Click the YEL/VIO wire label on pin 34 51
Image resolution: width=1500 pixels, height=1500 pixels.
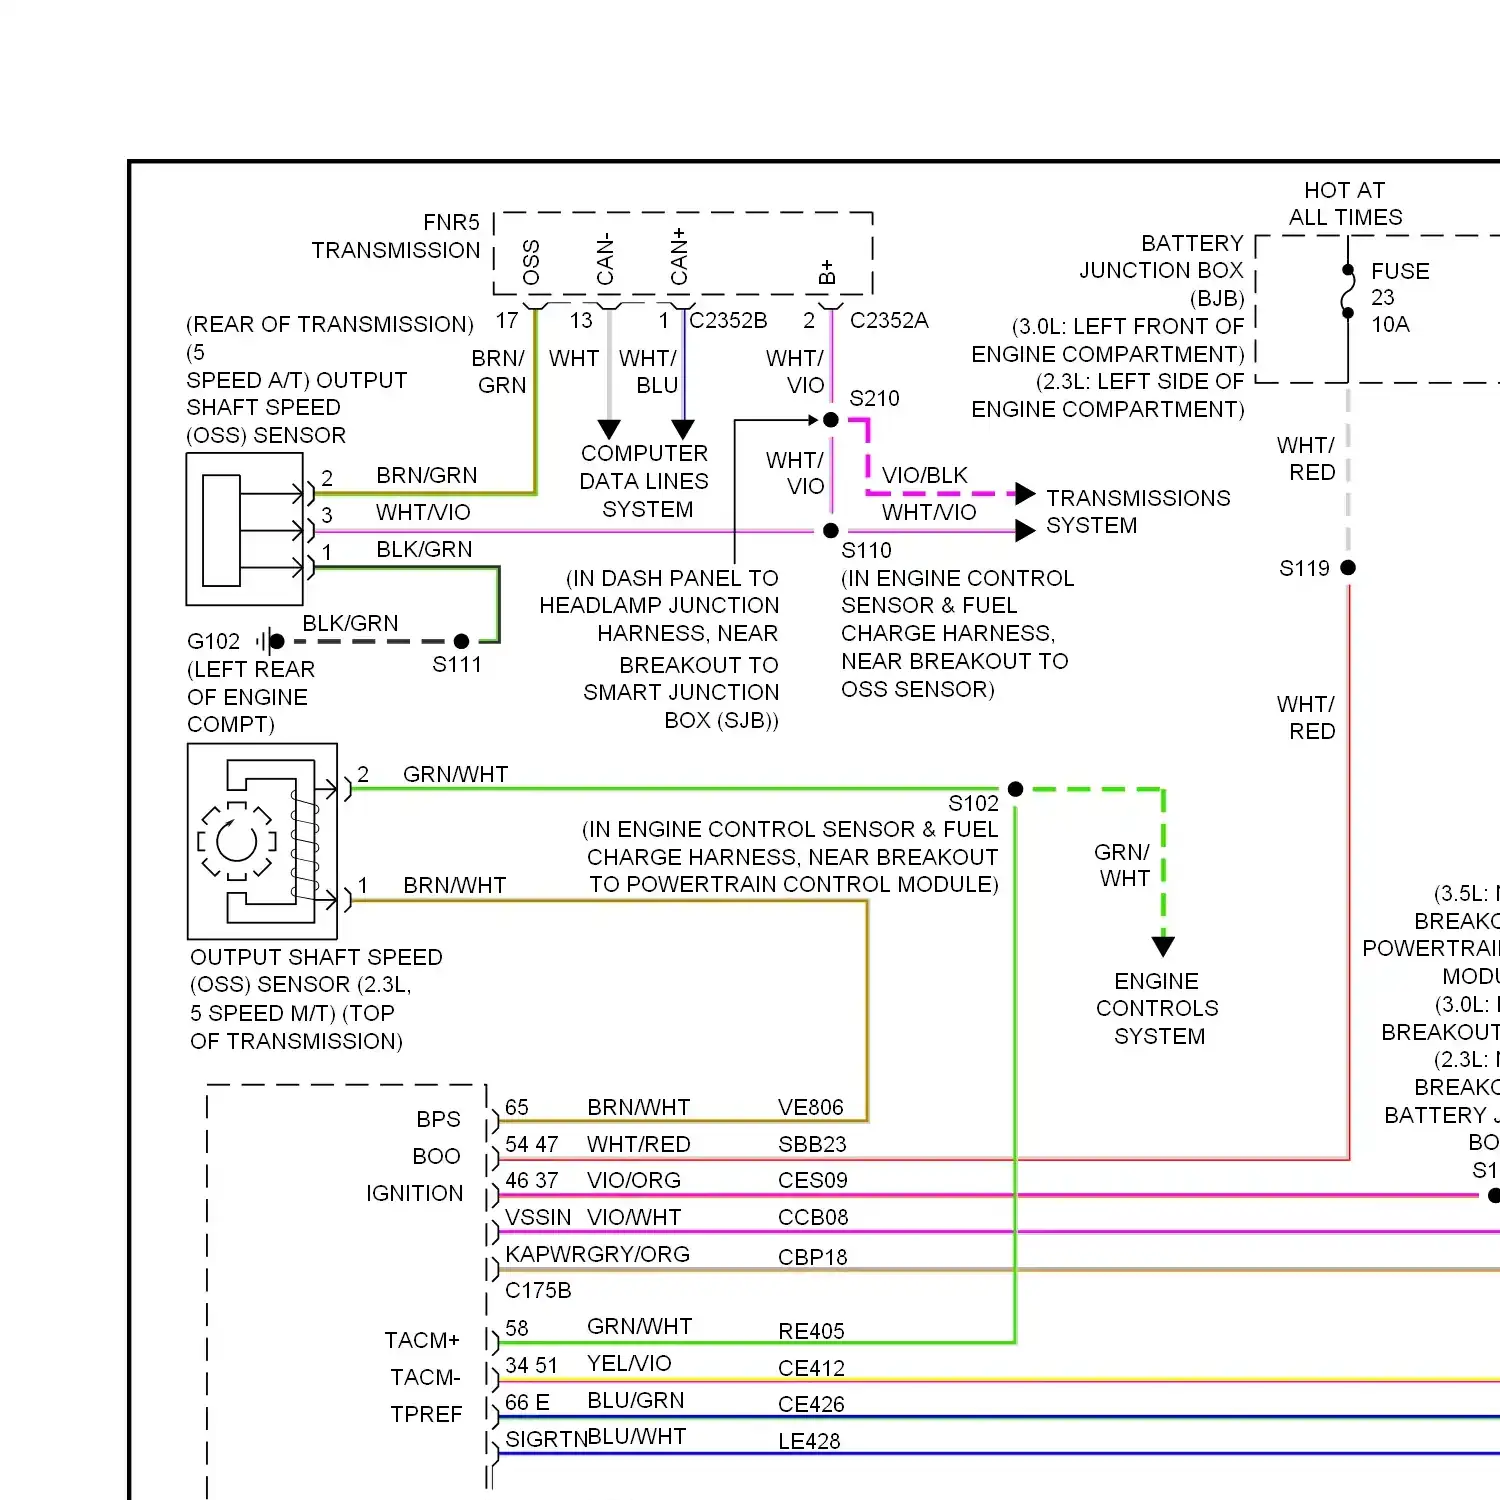pos(629,1363)
